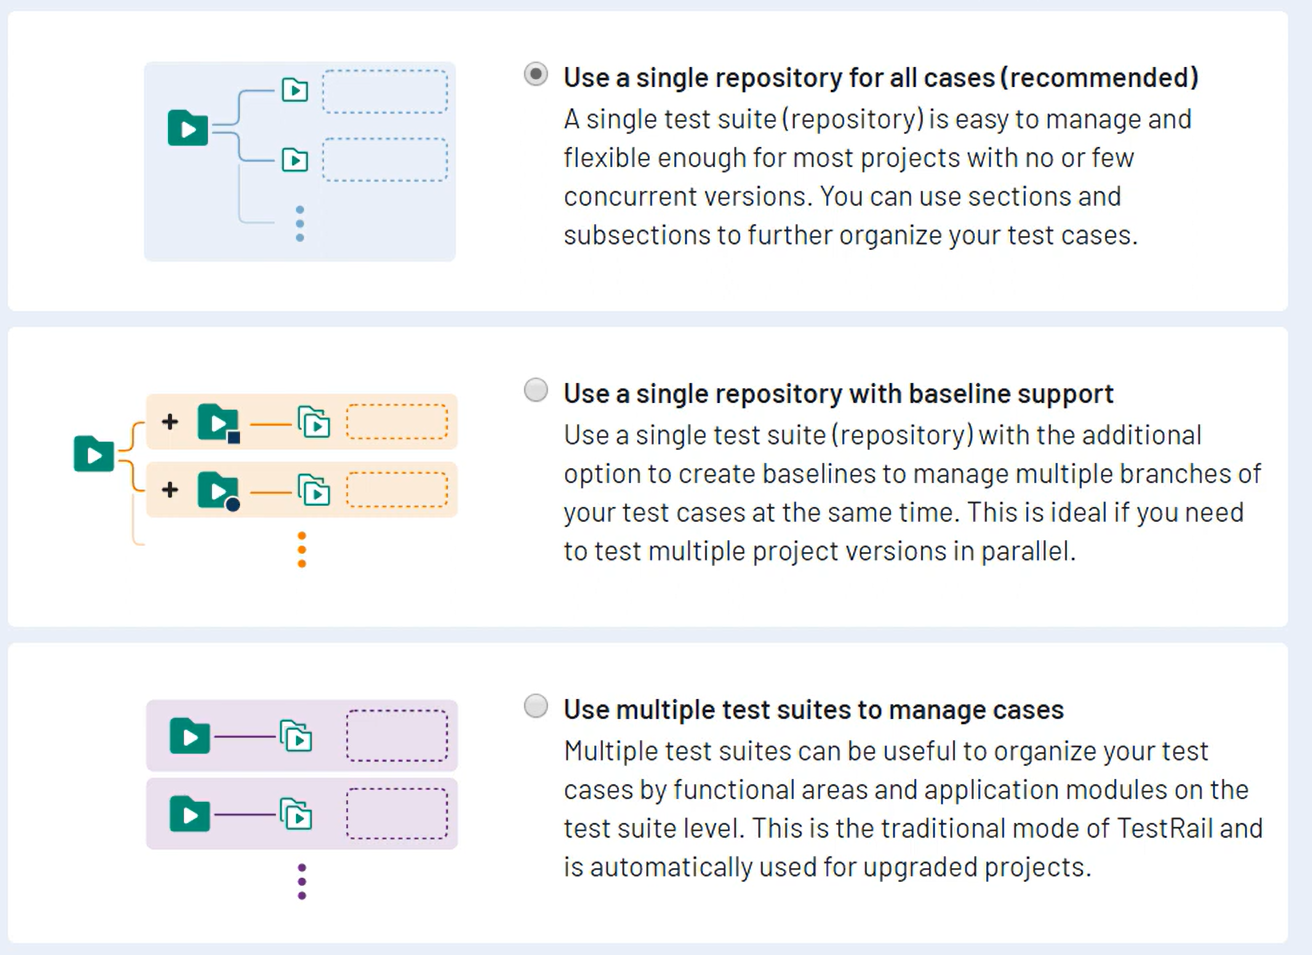Image resolution: width=1312 pixels, height=955 pixels.
Task: Click root green folder icon in blue diagram
Action: (x=188, y=128)
